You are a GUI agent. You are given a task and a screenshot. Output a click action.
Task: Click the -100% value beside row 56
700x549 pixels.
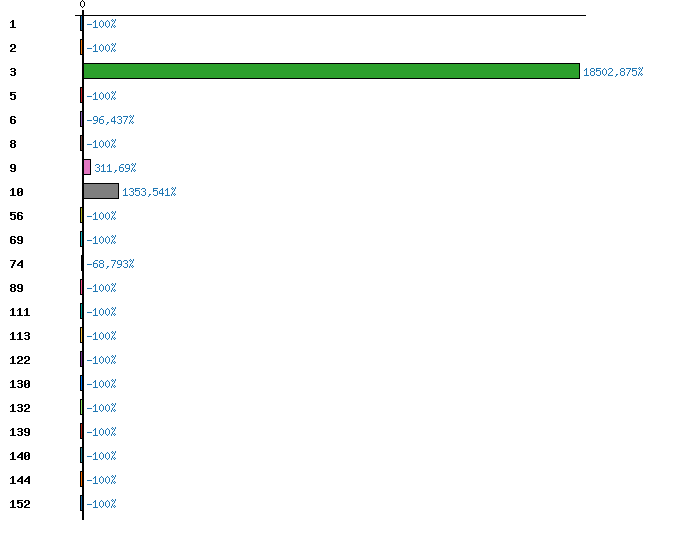pyautogui.click(x=101, y=216)
